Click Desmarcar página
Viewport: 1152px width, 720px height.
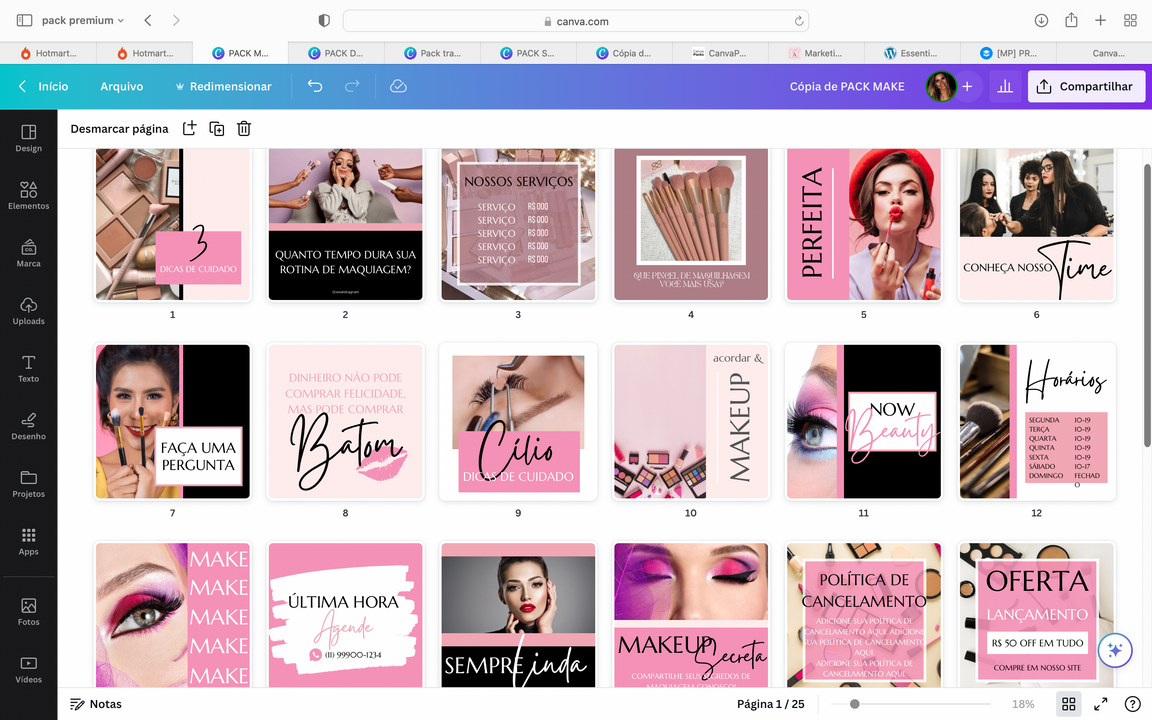119,128
